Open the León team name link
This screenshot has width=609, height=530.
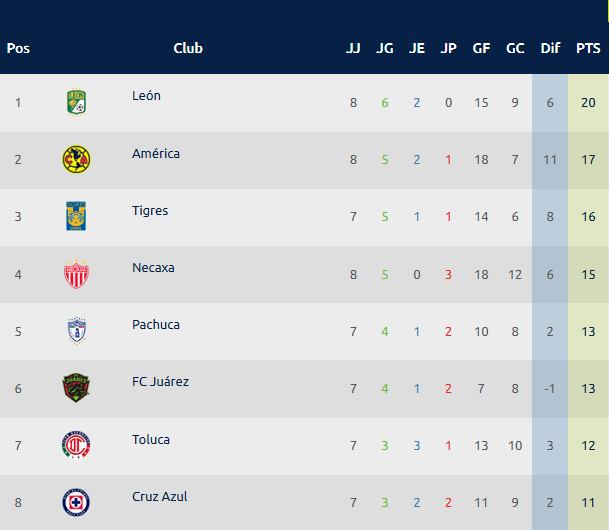(x=146, y=96)
